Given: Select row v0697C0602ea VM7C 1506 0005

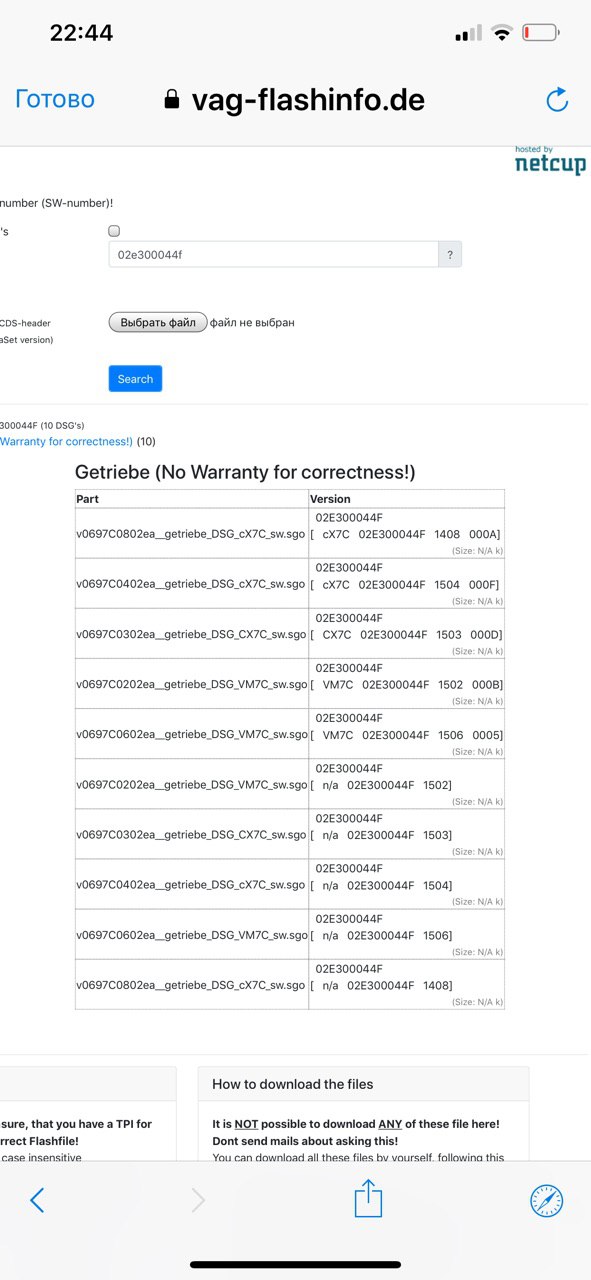Looking at the screenshot, I should pyautogui.click(x=290, y=734).
